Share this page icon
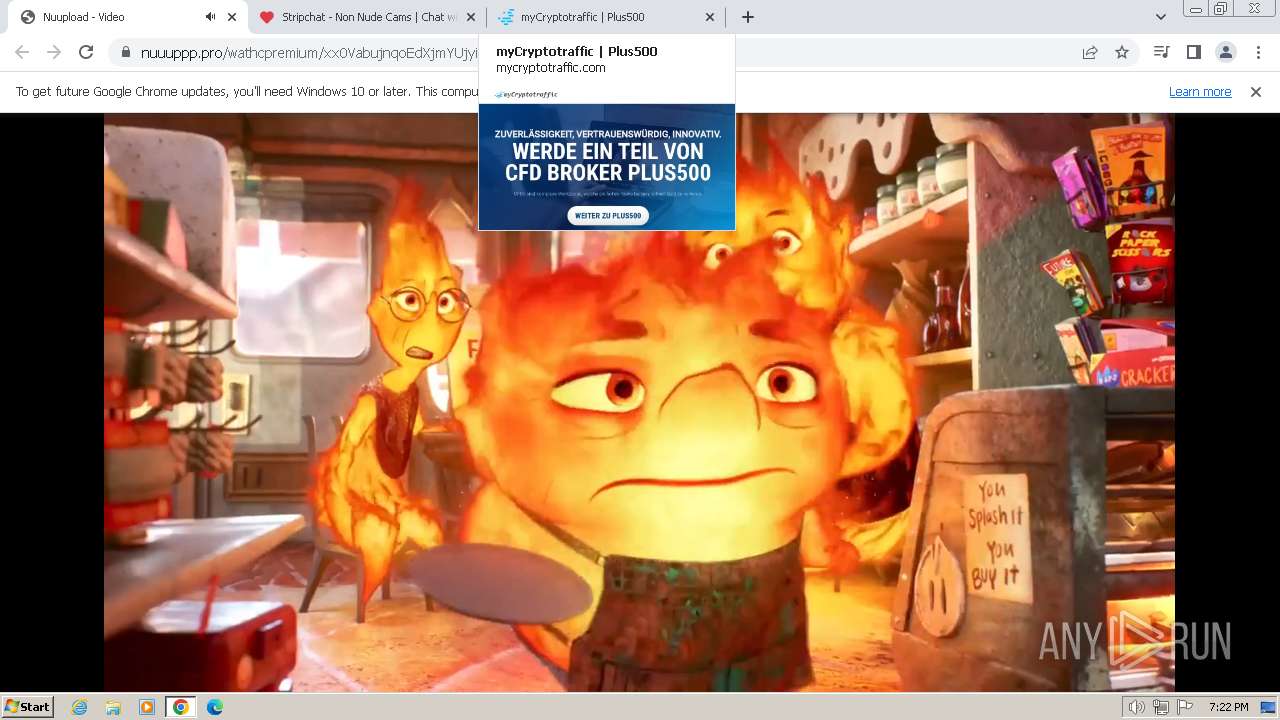 (1090, 52)
